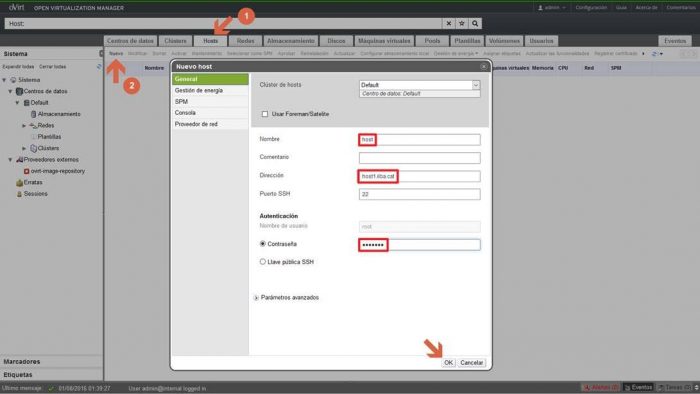Expand the Marcadores panel
Viewport: 700px width, 394px height.
click(x=51, y=361)
